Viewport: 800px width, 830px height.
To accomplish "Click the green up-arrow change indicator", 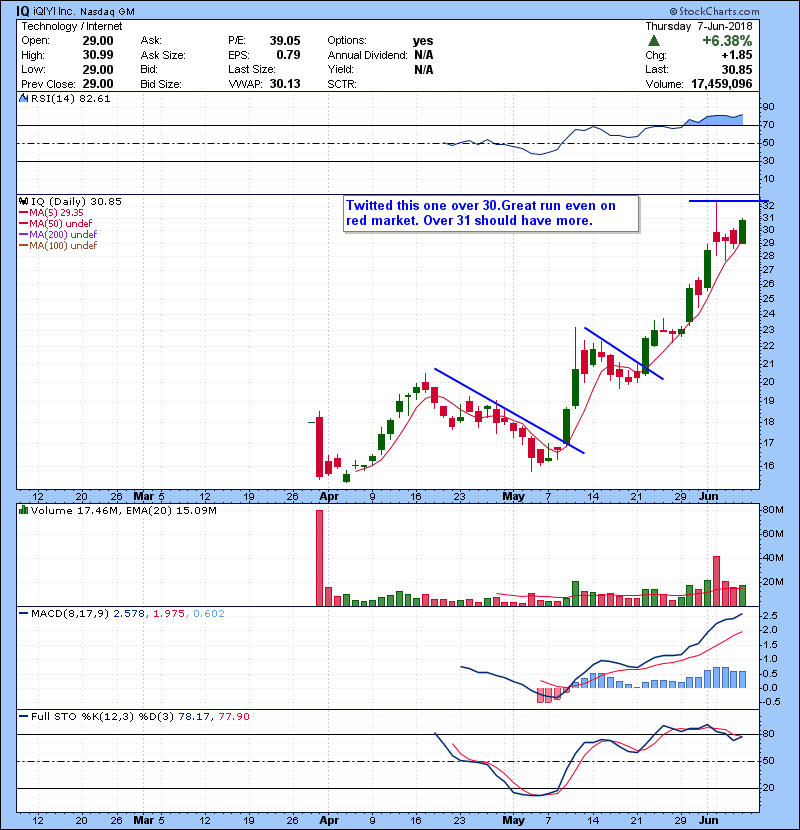I will (x=654, y=41).
